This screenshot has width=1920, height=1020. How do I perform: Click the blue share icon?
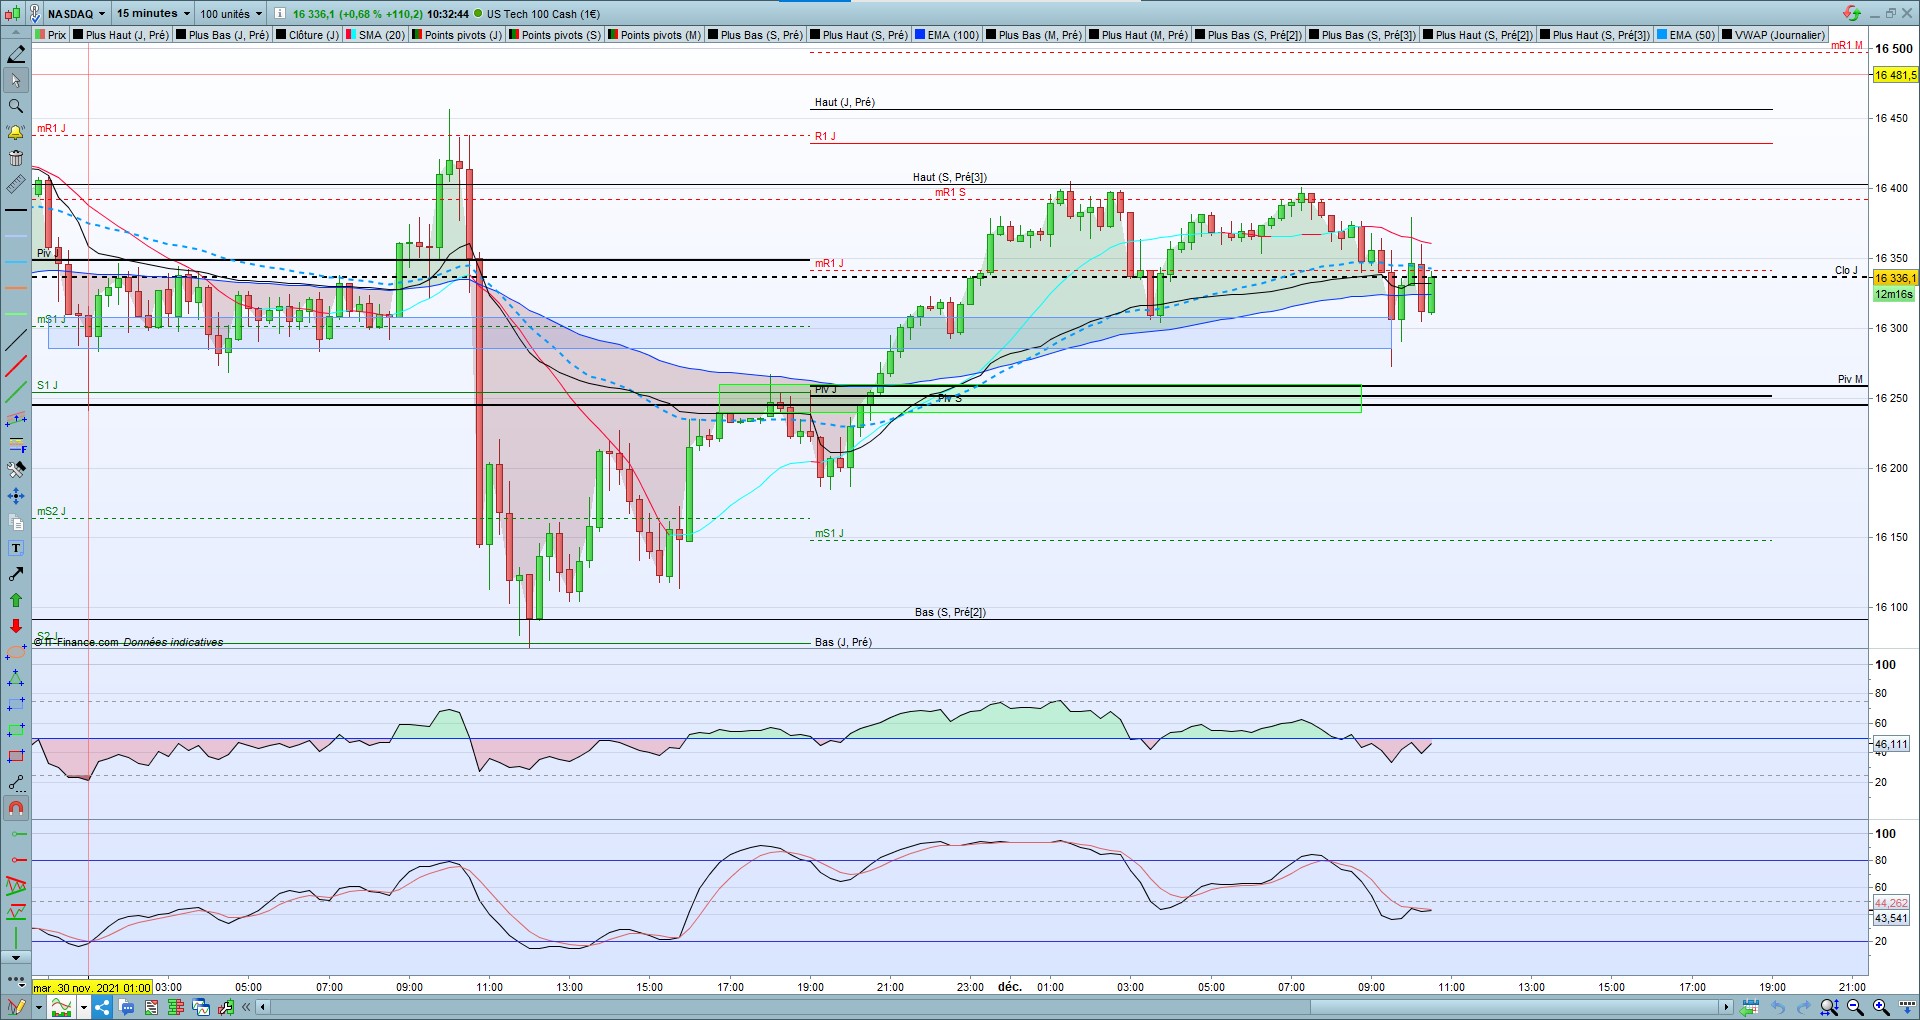(102, 1007)
